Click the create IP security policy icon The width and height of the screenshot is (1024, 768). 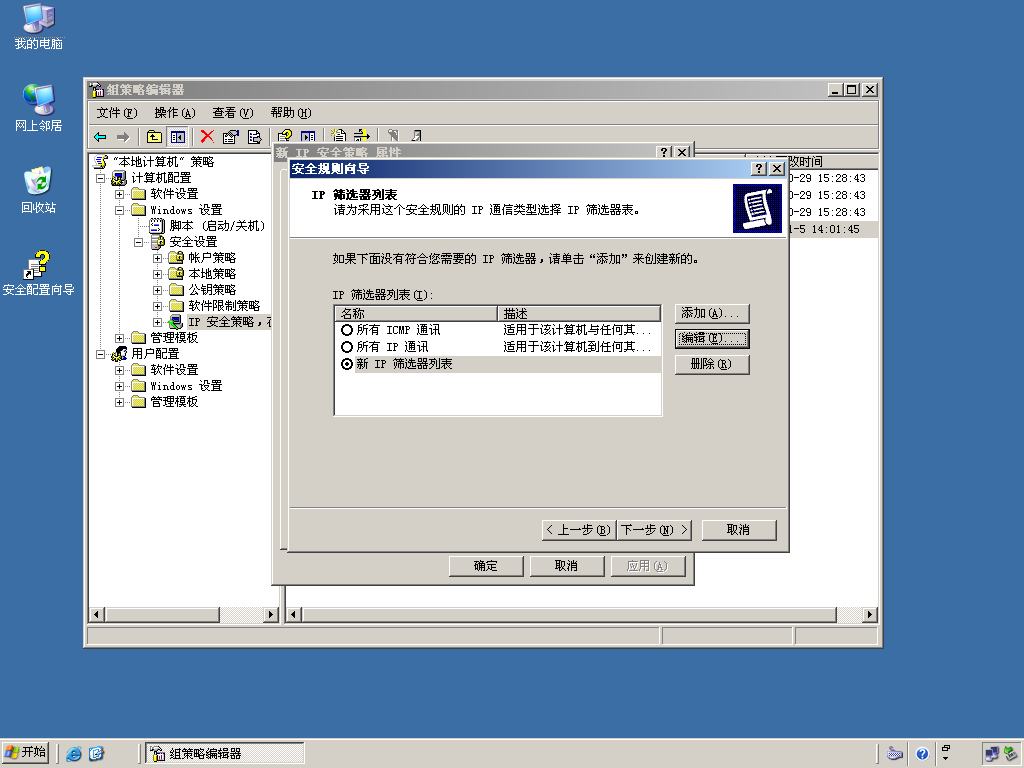pos(338,136)
